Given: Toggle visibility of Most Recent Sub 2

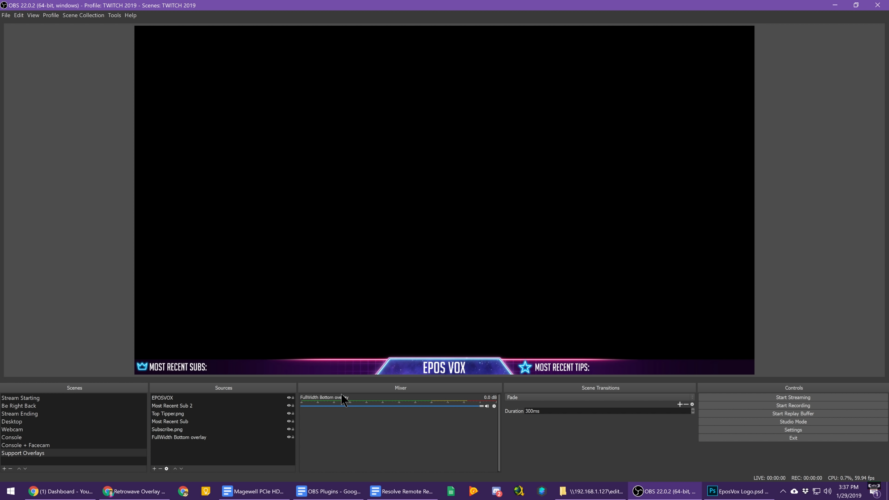Looking at the screenshot, I should (x=289, y=406).
